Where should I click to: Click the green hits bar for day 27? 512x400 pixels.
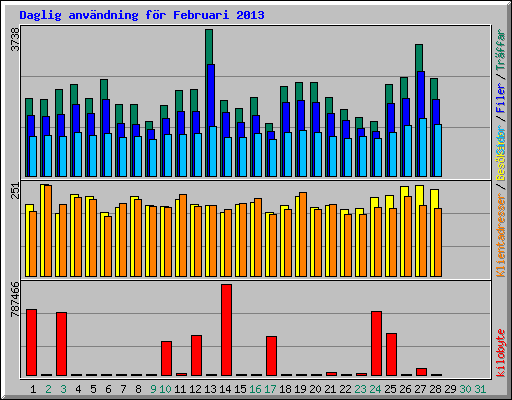click(x=419, y=58)
